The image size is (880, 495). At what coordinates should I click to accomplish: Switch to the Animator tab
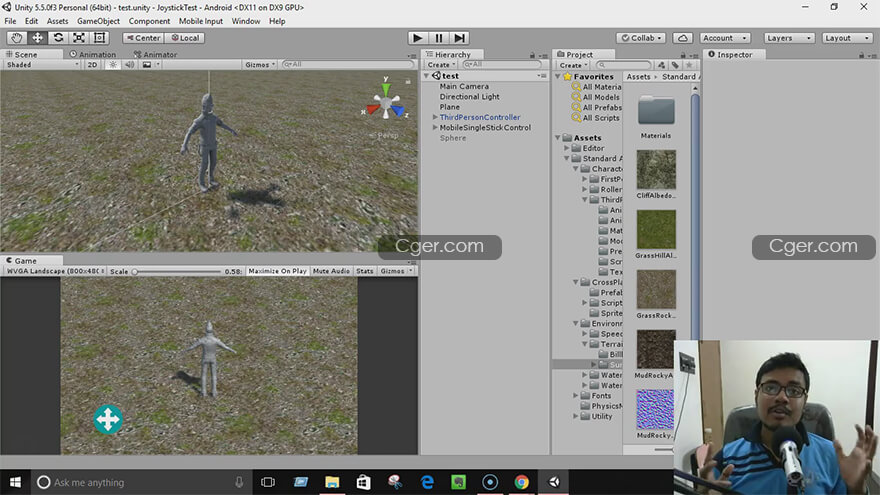[x=155, y=54]
